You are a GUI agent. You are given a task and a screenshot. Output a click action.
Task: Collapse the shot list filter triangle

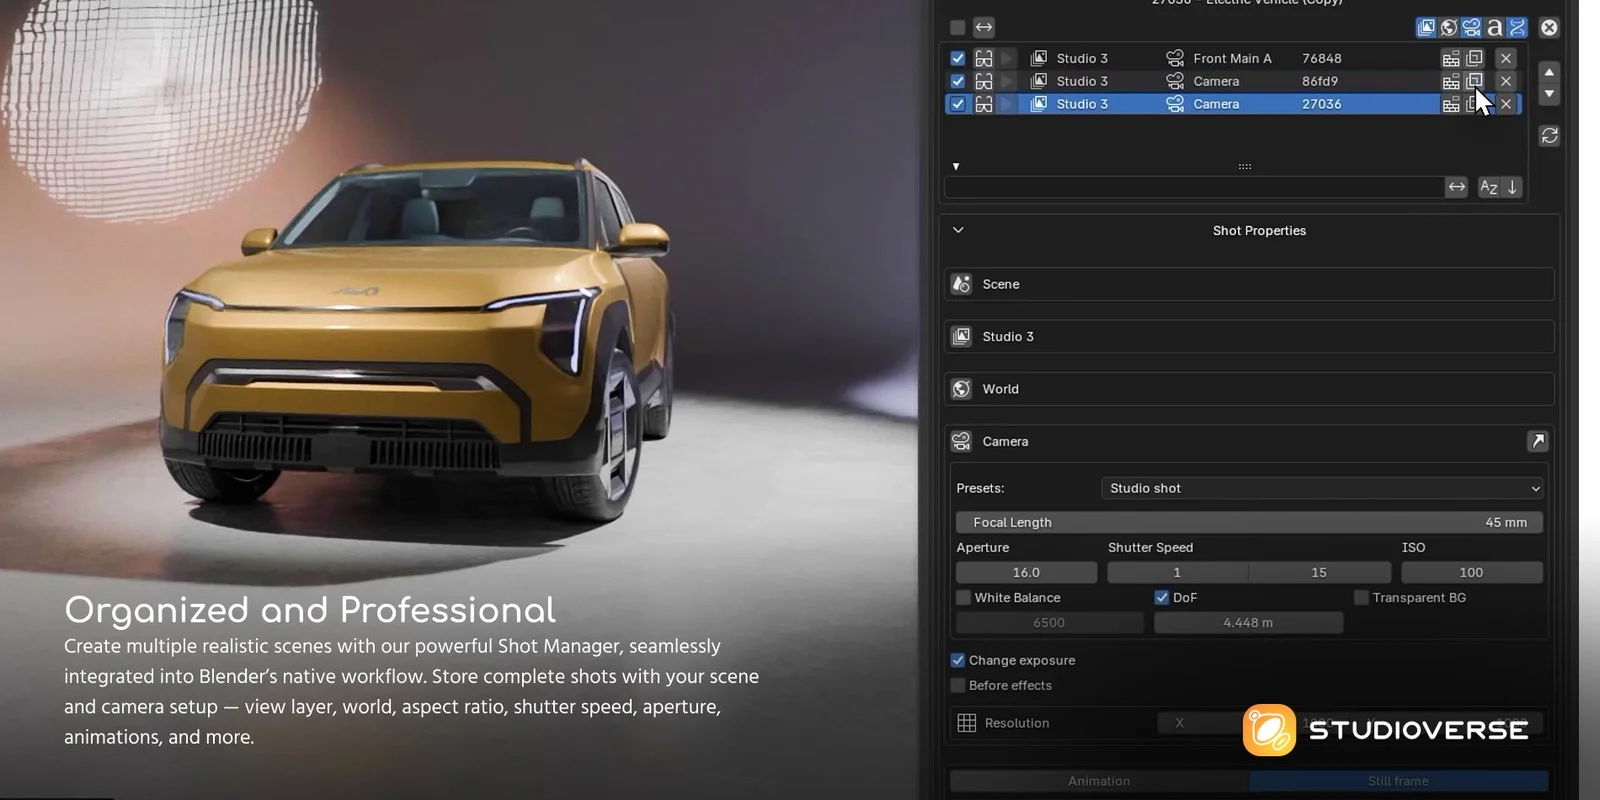tap(956, 167)
